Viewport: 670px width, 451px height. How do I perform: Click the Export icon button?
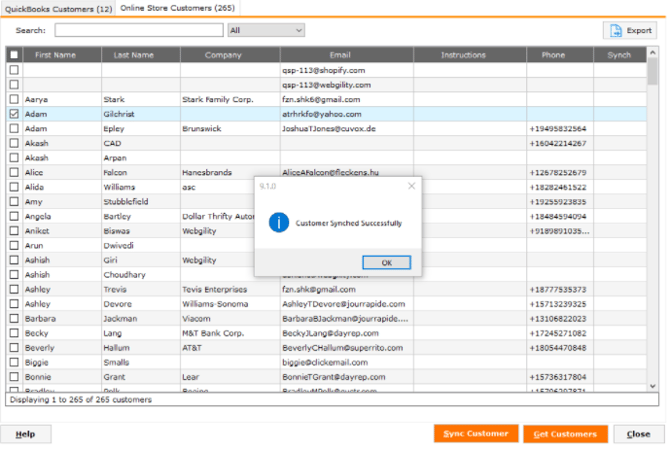pos(629,31)
